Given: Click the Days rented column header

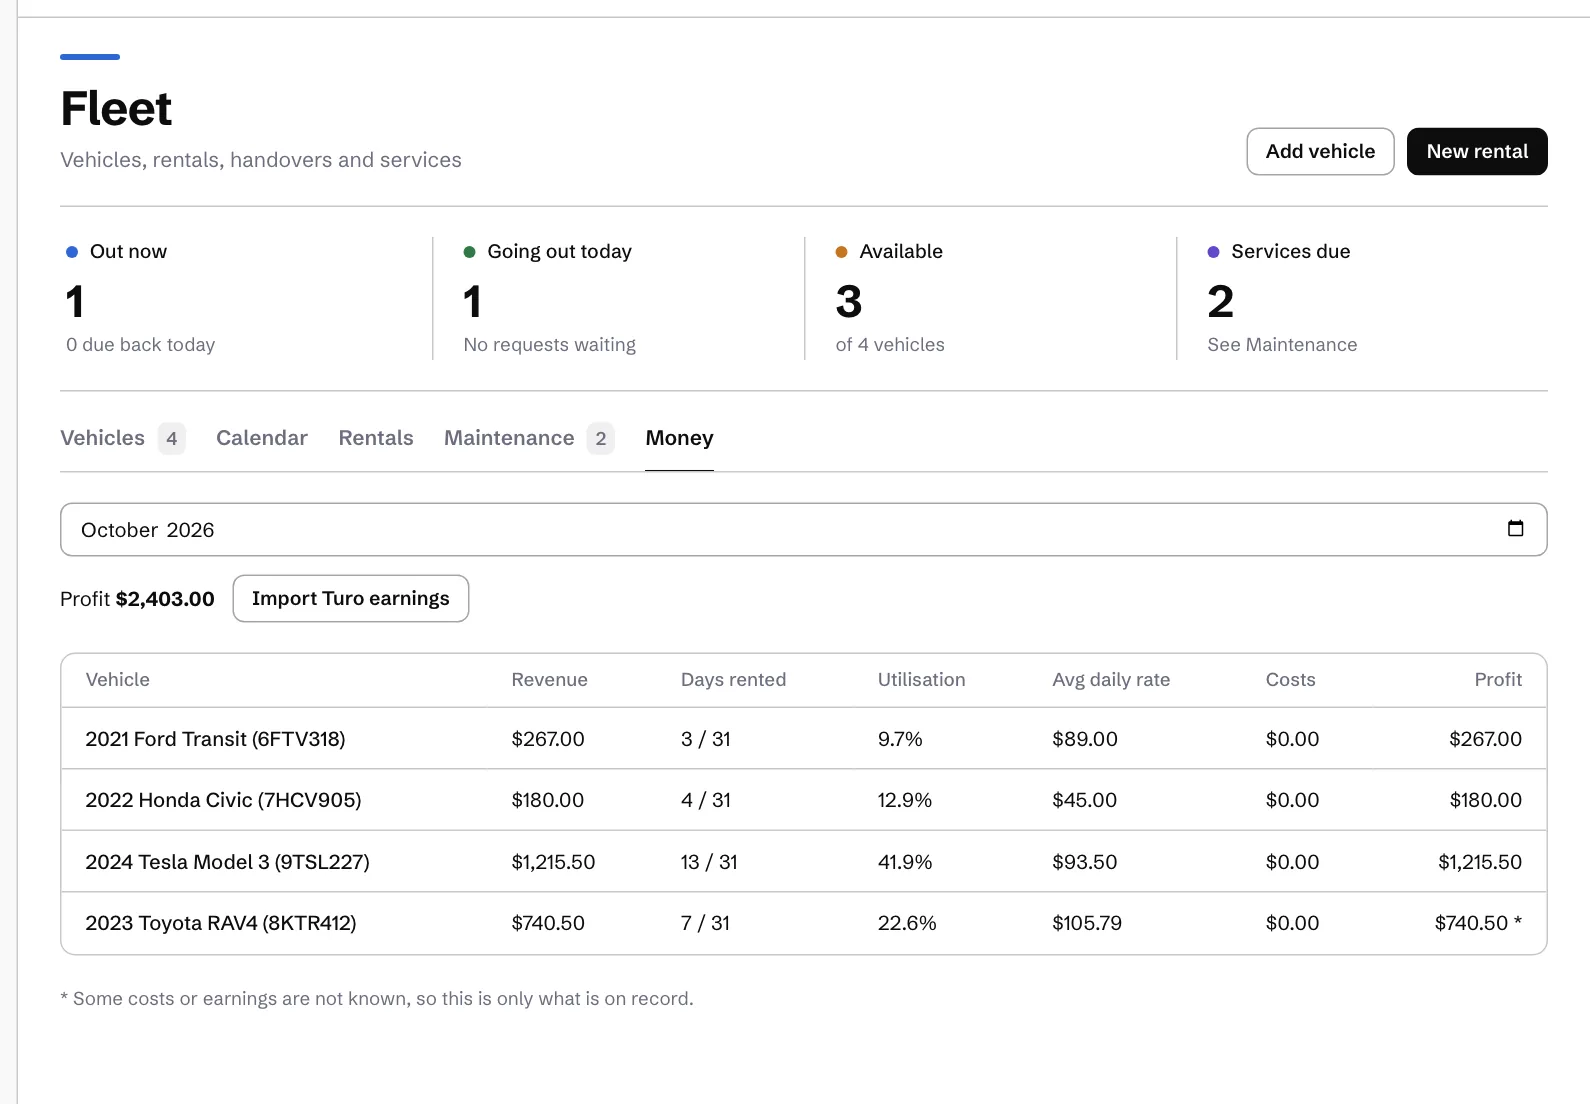Looking at the screenshot, I should 733,680.
